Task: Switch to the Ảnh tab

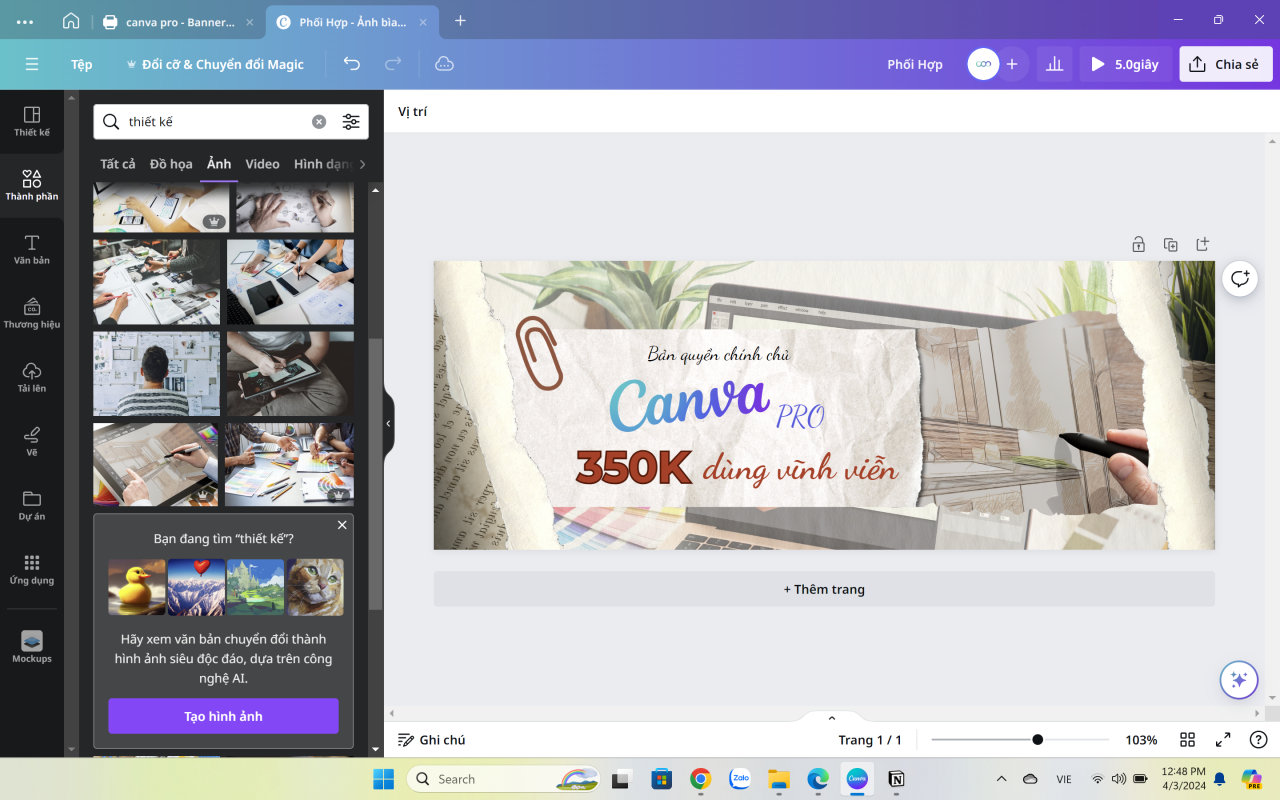Action: pos(219,164)
